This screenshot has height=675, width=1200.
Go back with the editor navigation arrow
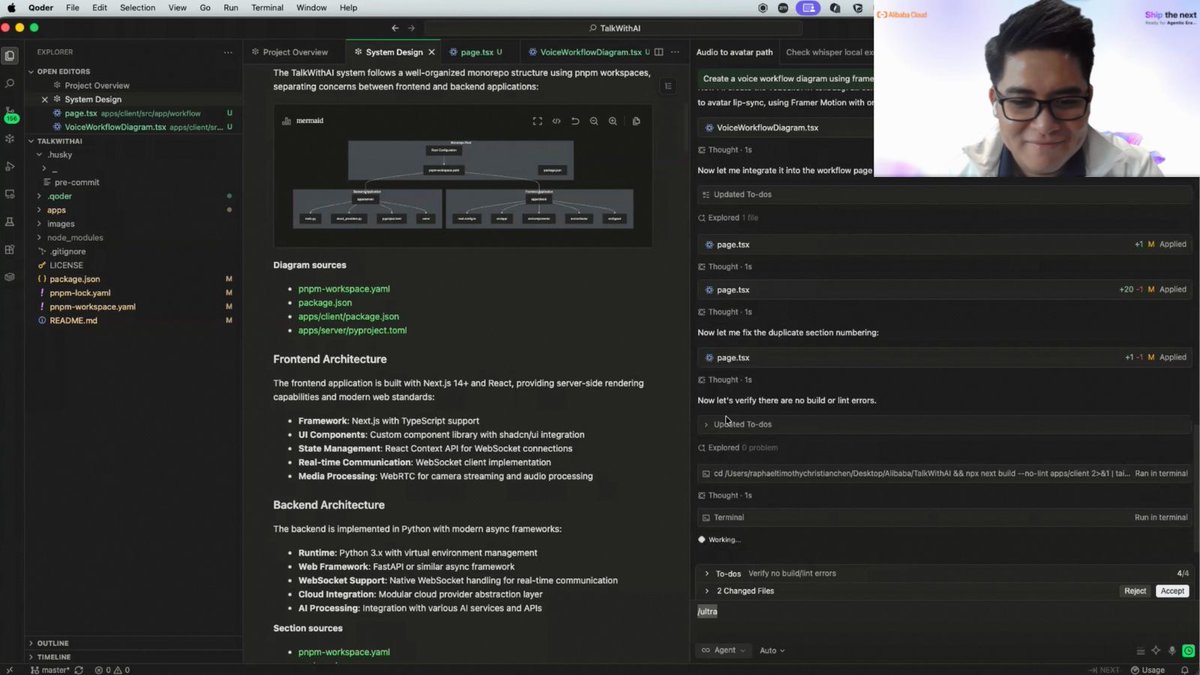click(x=395, y=28)
